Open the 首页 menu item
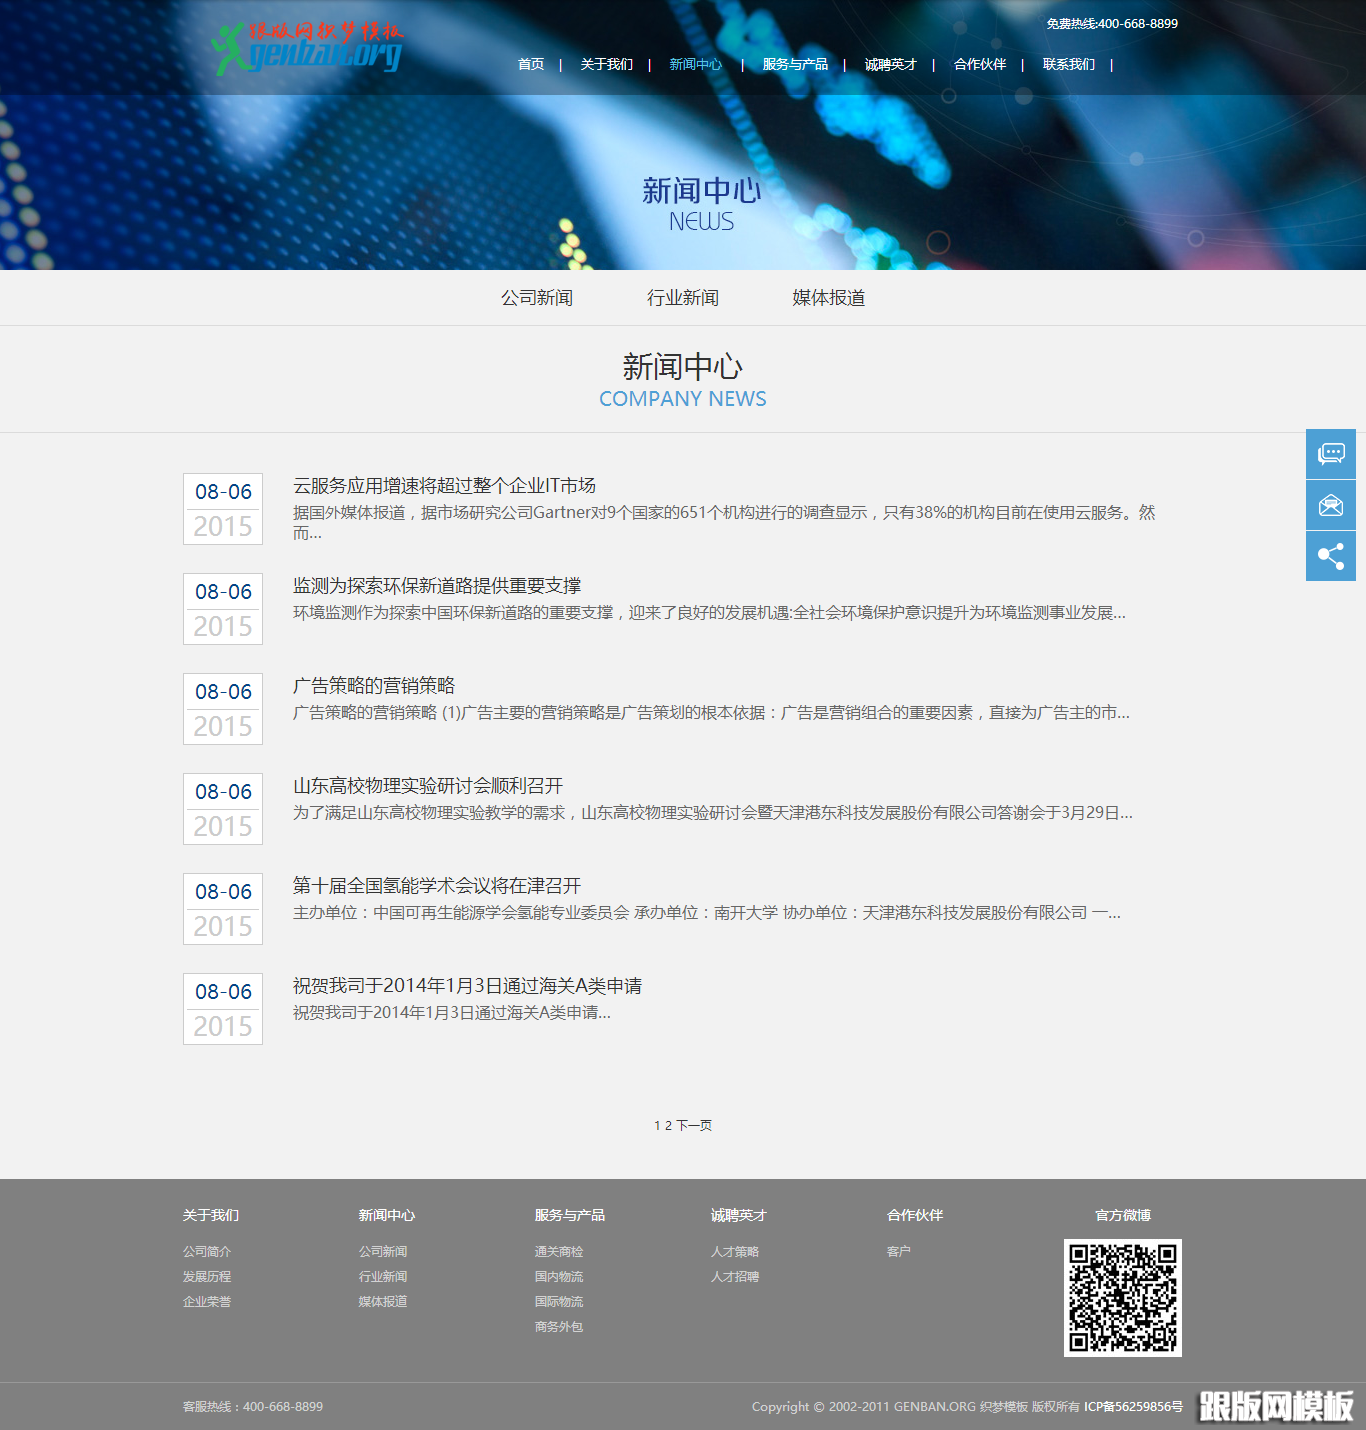Viewport: 1366px width, 1430px height. [x=531, y=64]
